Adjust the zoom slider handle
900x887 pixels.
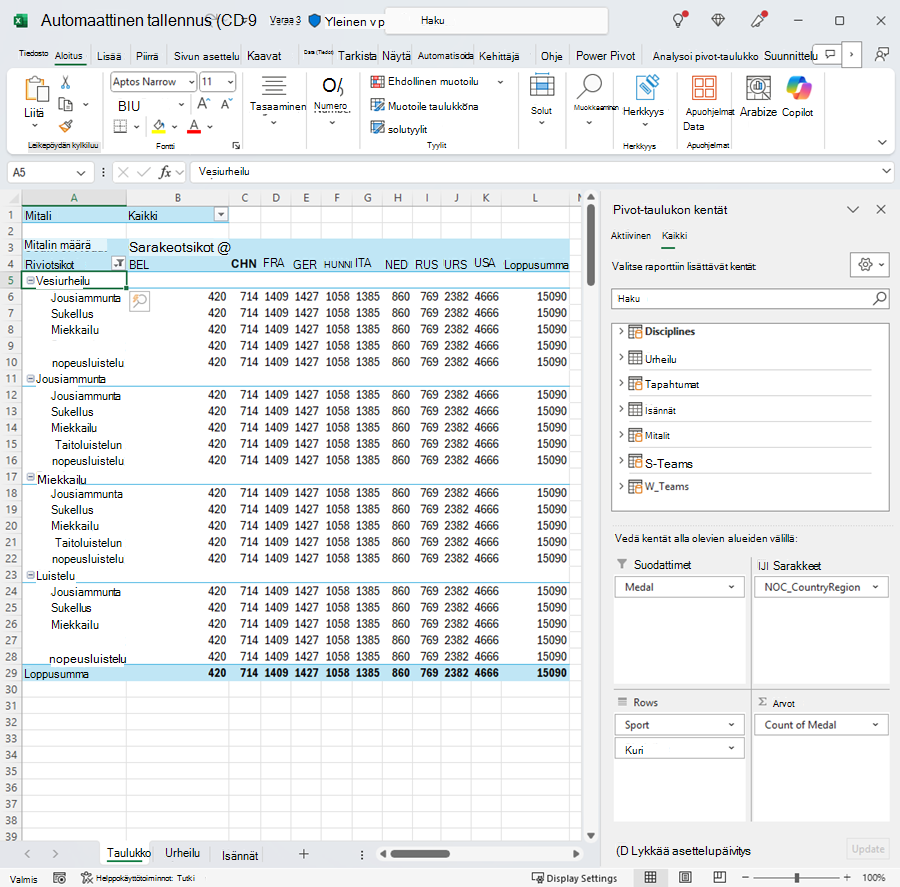pyautogui.click(x=797, y=877)
